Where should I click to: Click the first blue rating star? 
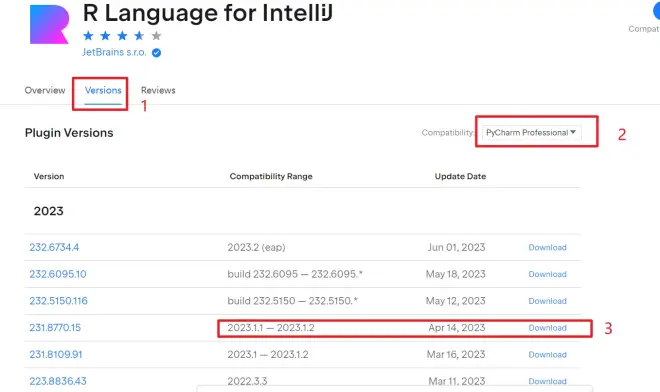pyautogui.click(x=88, y=36)
